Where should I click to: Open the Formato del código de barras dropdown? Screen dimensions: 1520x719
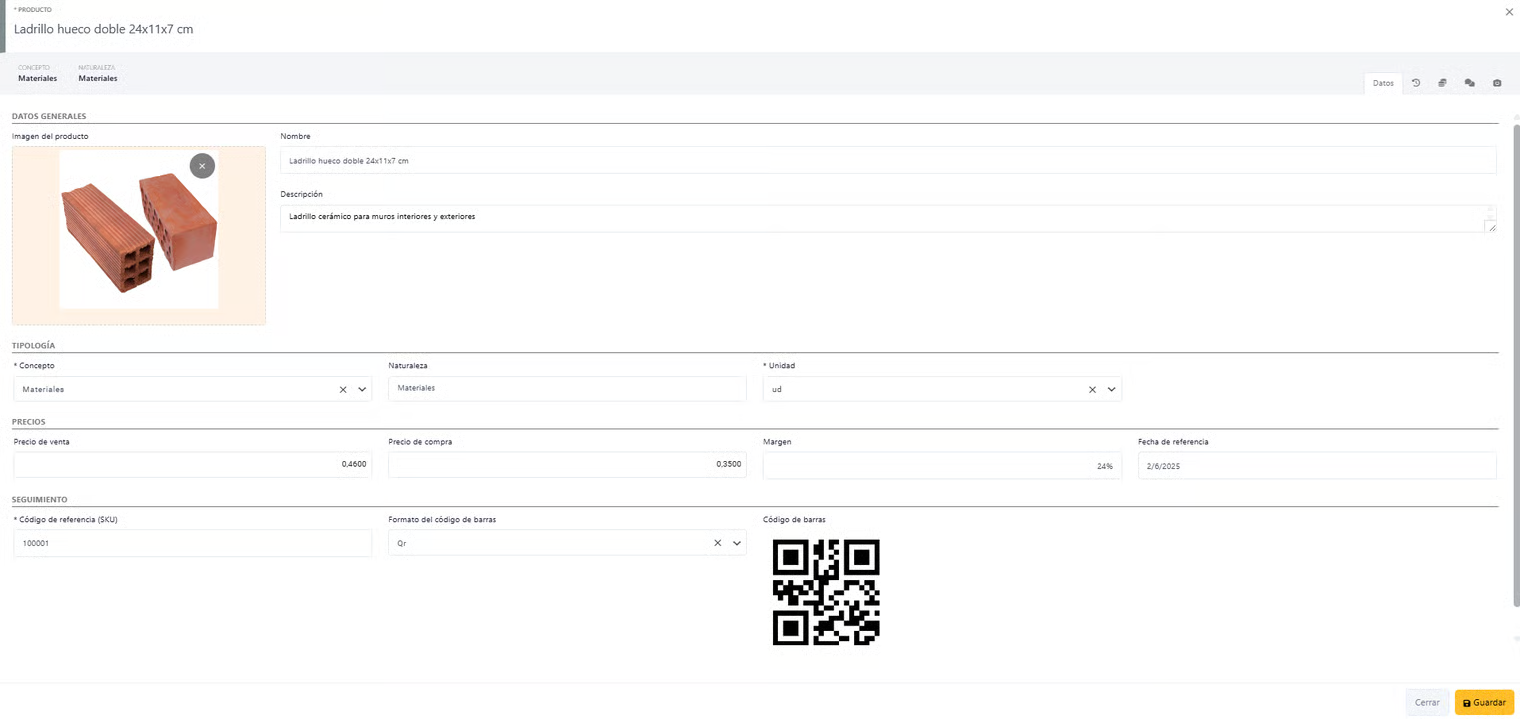click(x=737, y=543)
